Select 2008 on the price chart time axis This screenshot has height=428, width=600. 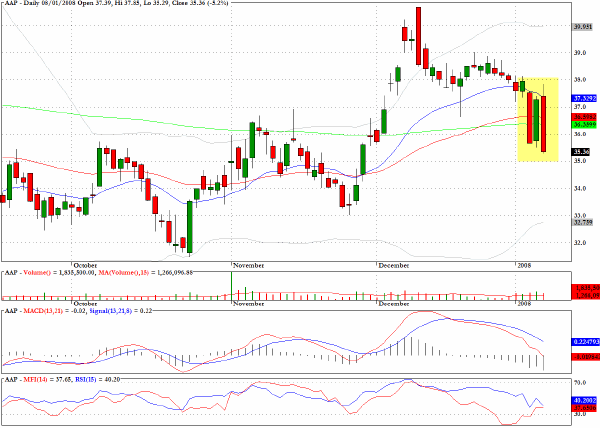(x=524, y=265)
